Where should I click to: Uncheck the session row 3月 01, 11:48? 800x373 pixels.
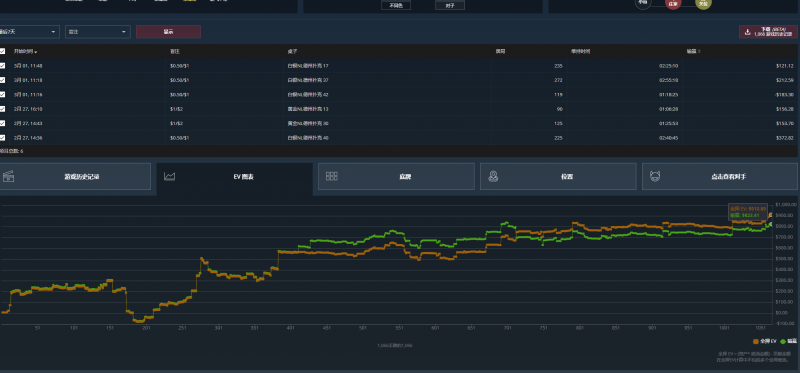[x=3, y=66]
